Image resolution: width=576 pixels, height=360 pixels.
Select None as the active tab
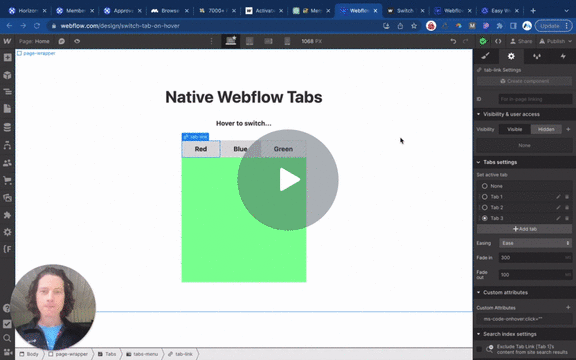(485, 186)
